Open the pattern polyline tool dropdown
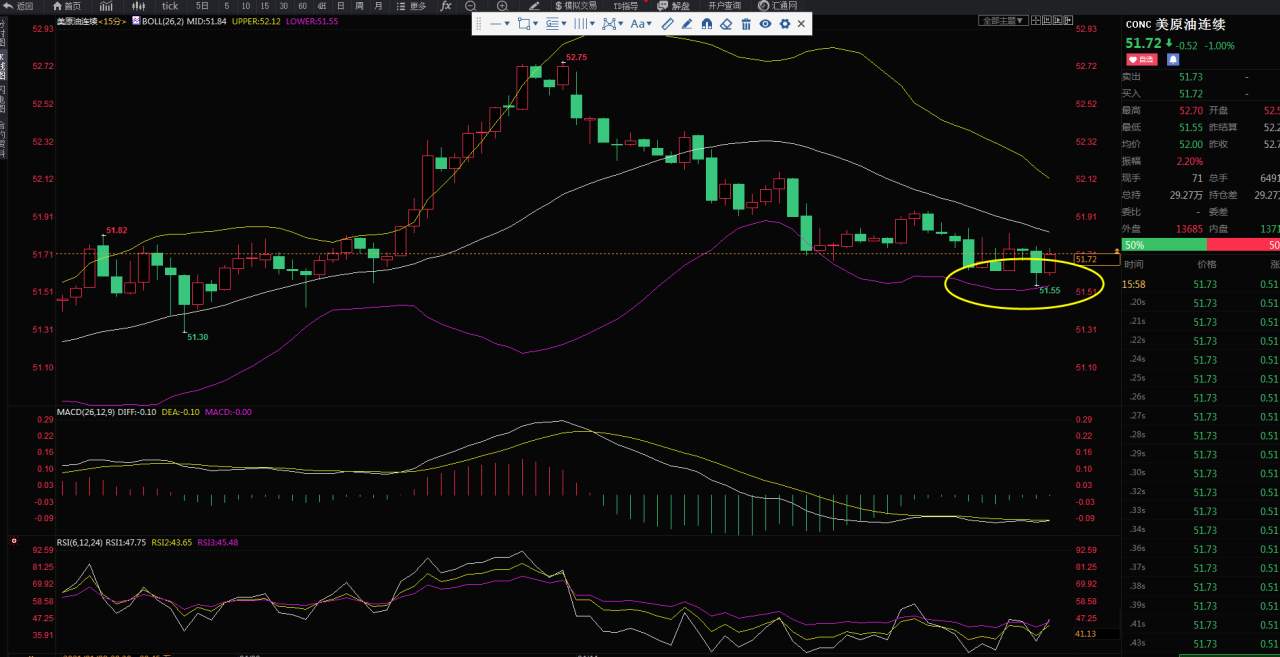 click(x=613, y=24)
